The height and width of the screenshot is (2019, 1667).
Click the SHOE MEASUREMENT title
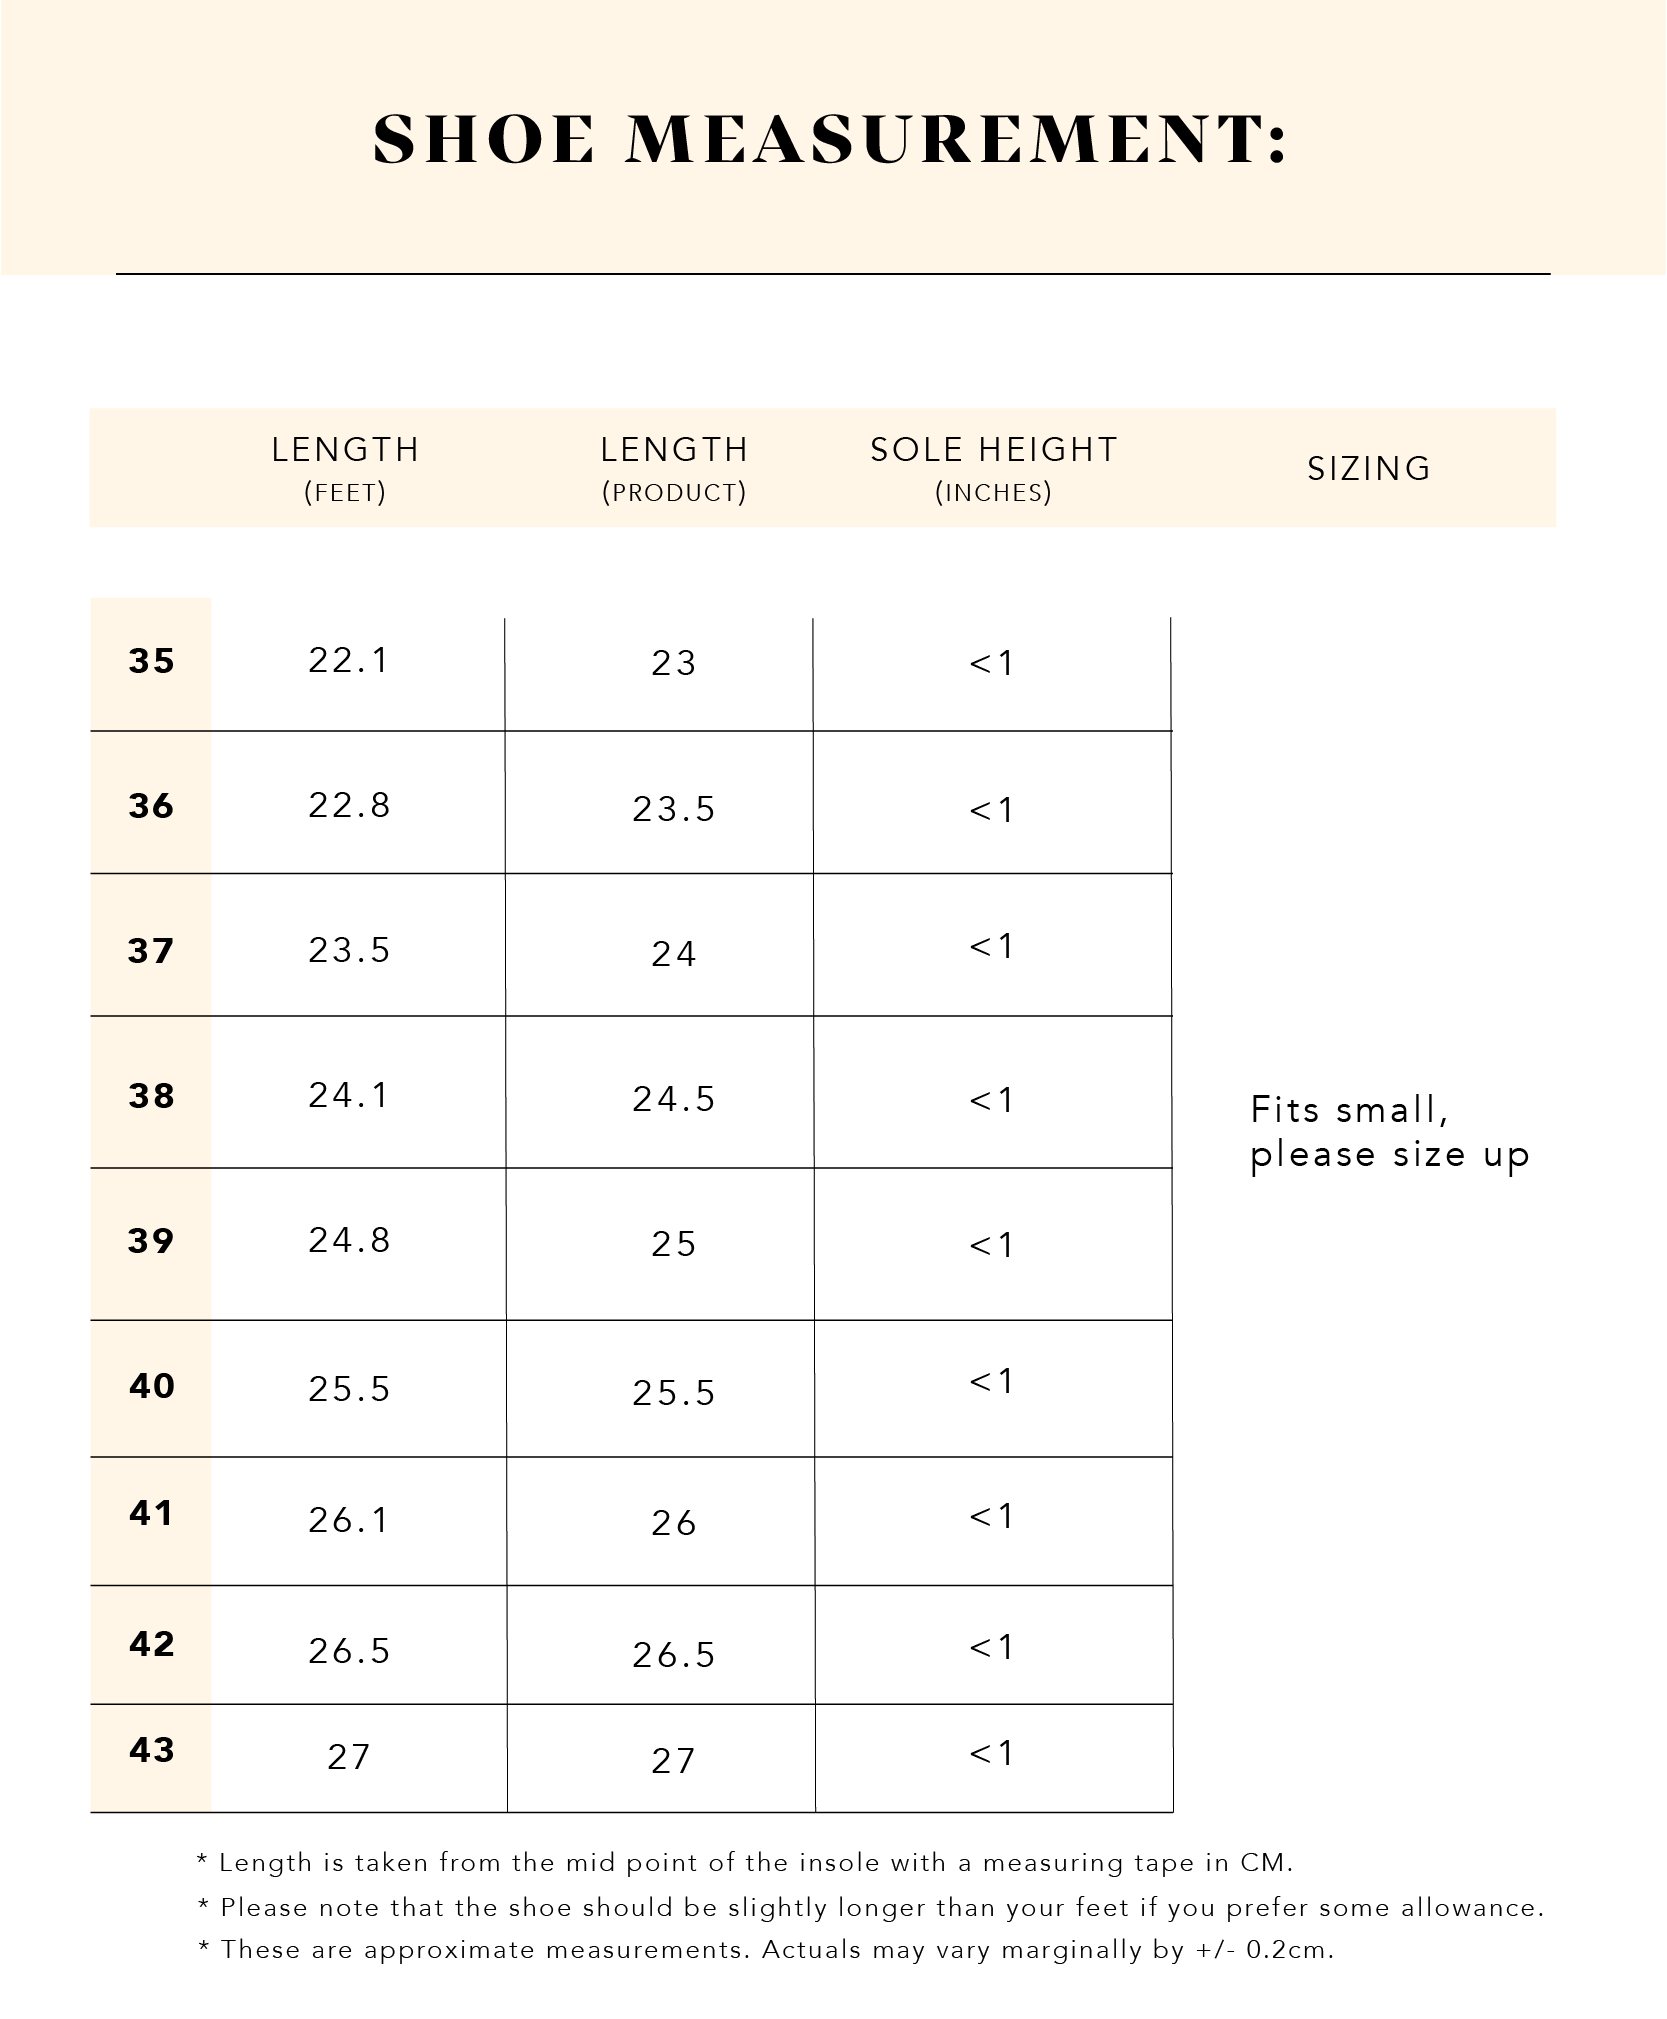pos(830,138)
